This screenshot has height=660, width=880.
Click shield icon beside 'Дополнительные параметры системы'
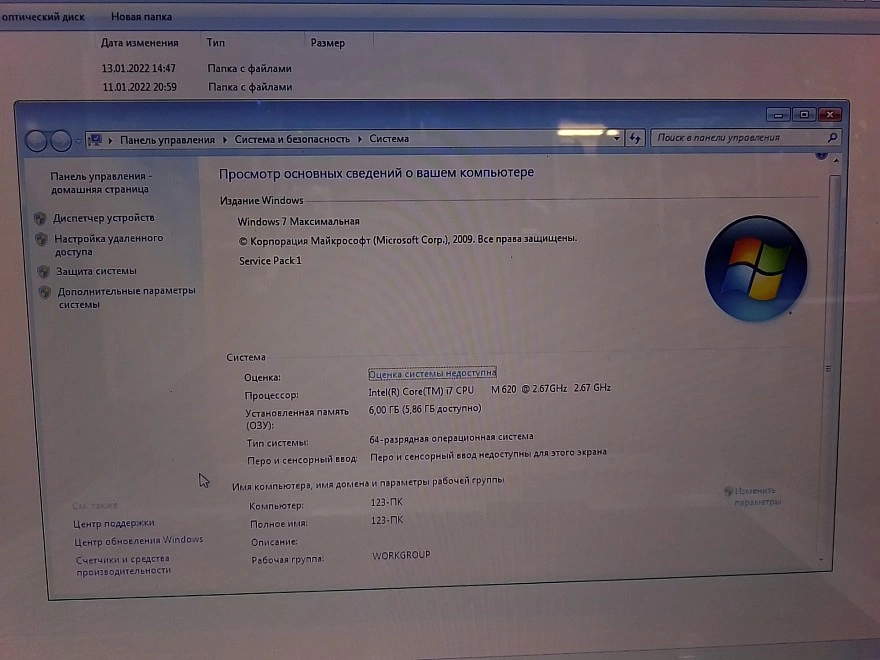(45, 292)
